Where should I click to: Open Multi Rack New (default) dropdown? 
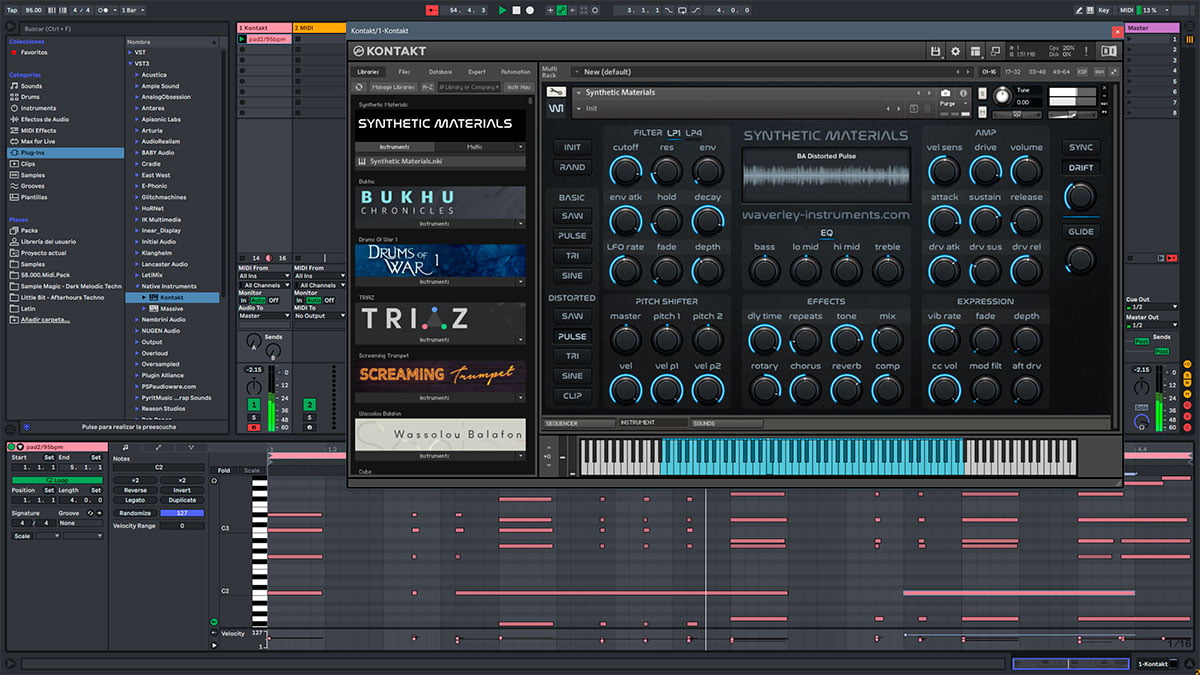[771, 72]
